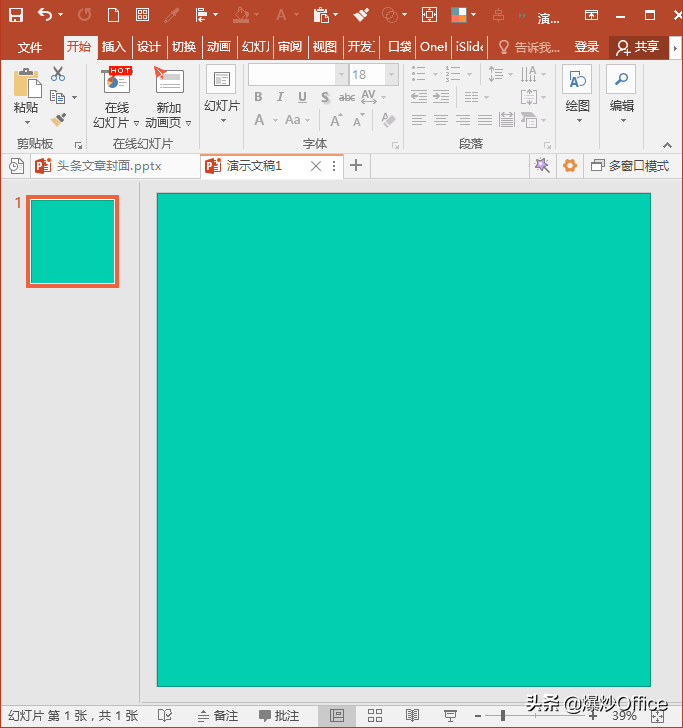This screenshot has height=728, width=683.
Task: Open the online slides (在线幻灯片) button
Action: coord(116,98)
